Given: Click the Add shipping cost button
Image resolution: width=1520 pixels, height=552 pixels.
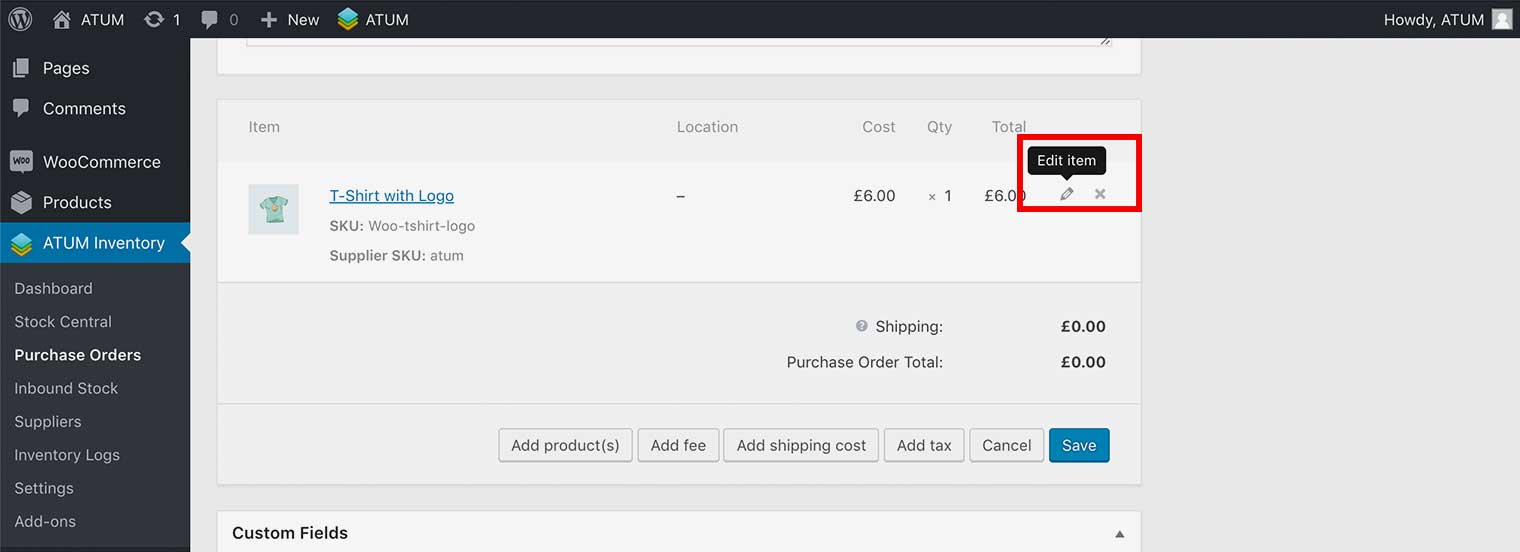Looking at the screenshot, I should (x=801, y=446).
